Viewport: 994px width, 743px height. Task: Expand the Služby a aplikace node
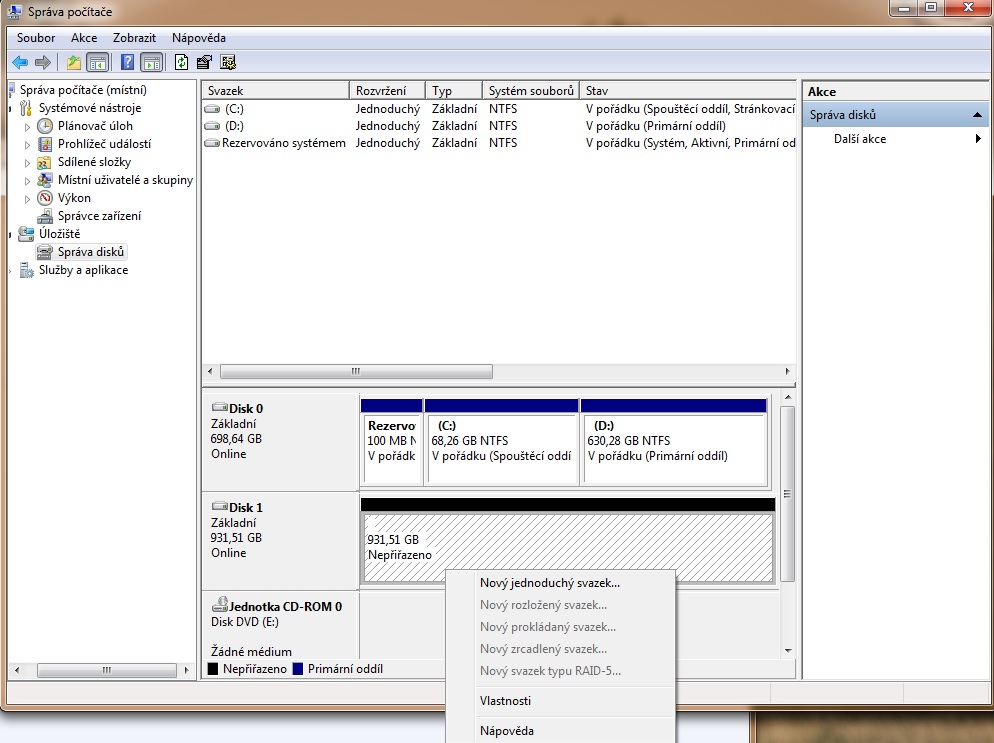click(12, 271)
